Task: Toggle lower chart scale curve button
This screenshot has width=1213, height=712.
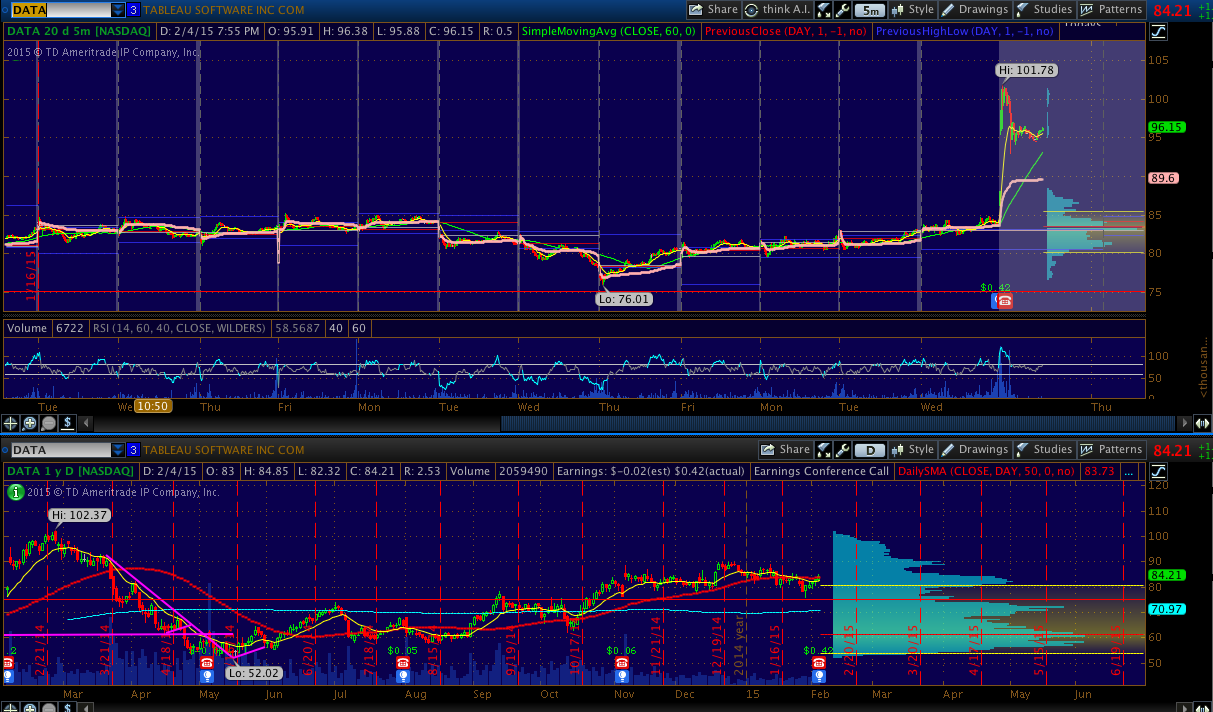Action: [x=1159, y=471]
